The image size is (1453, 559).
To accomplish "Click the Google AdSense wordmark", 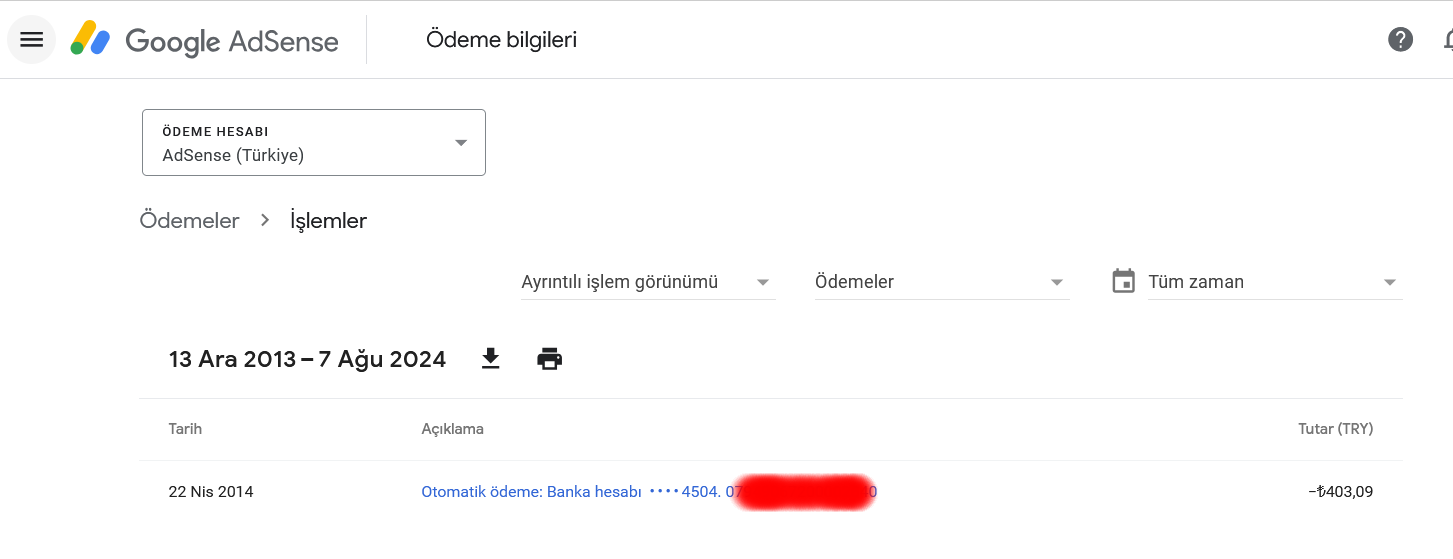I will (x=232, y=41).
